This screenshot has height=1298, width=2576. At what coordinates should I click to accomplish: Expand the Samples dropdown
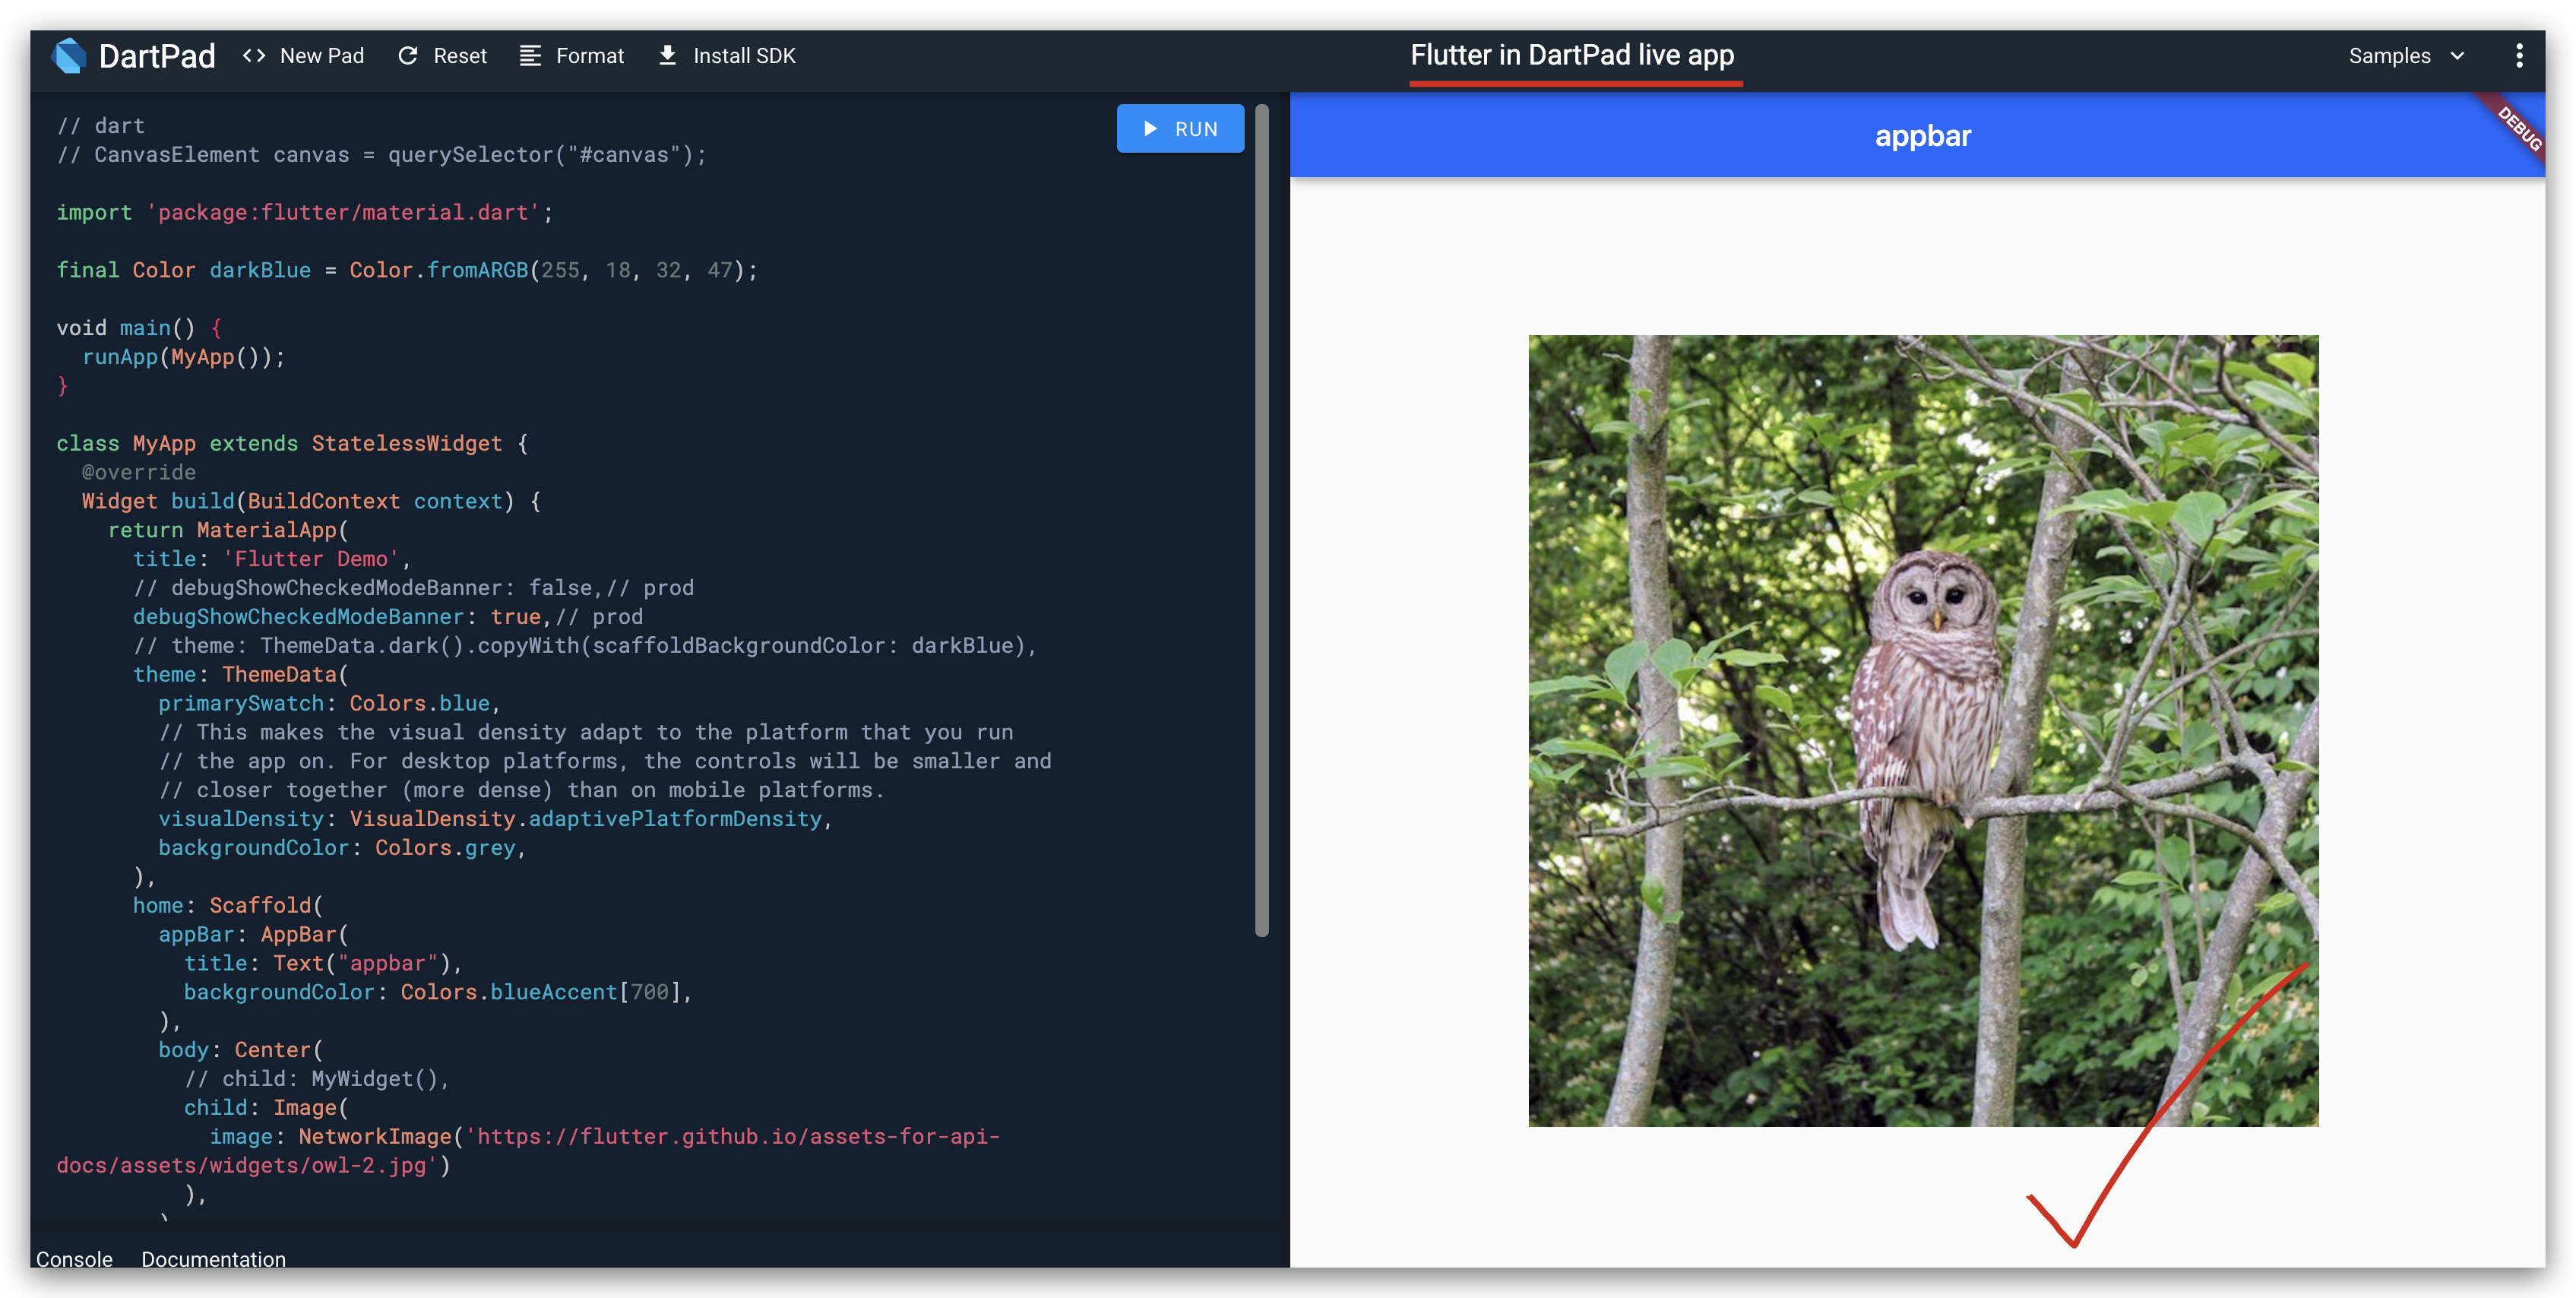pos(2389,56)
